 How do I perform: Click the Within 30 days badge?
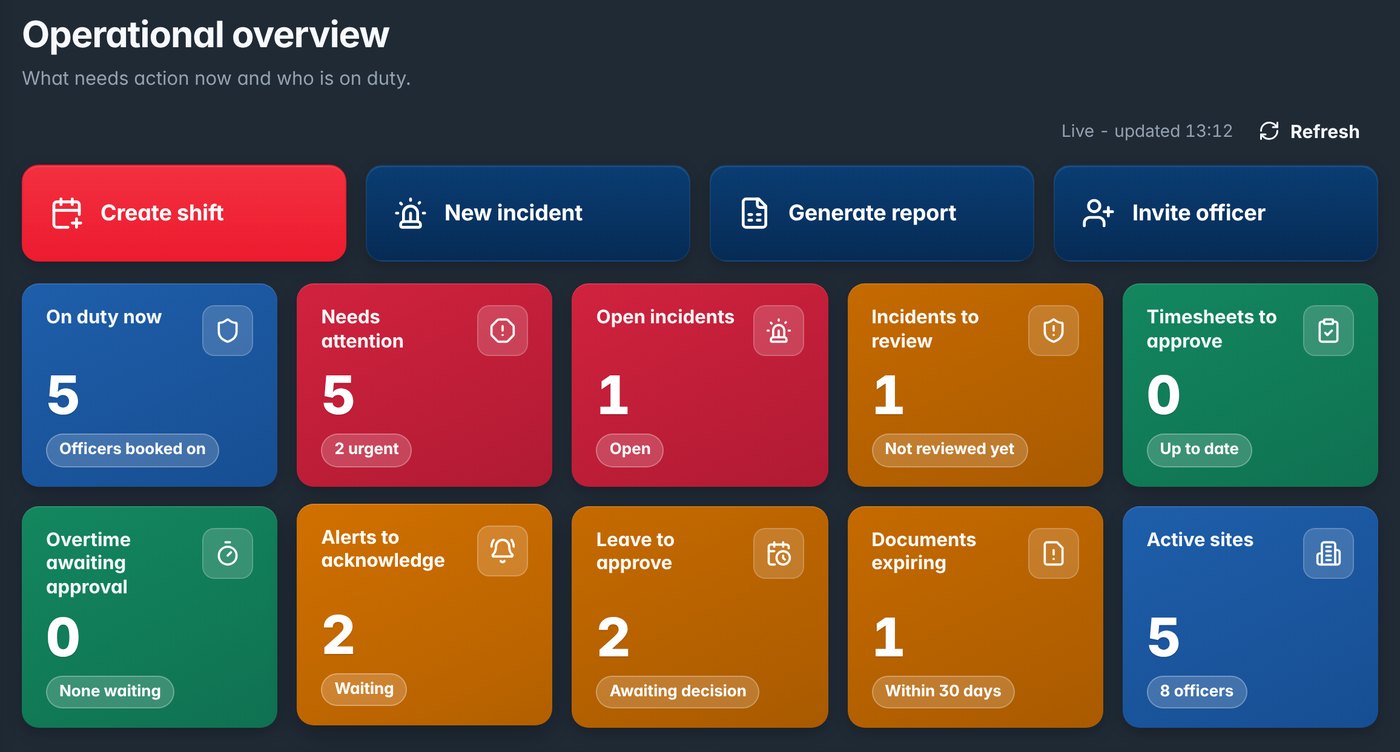click(943, 691)
